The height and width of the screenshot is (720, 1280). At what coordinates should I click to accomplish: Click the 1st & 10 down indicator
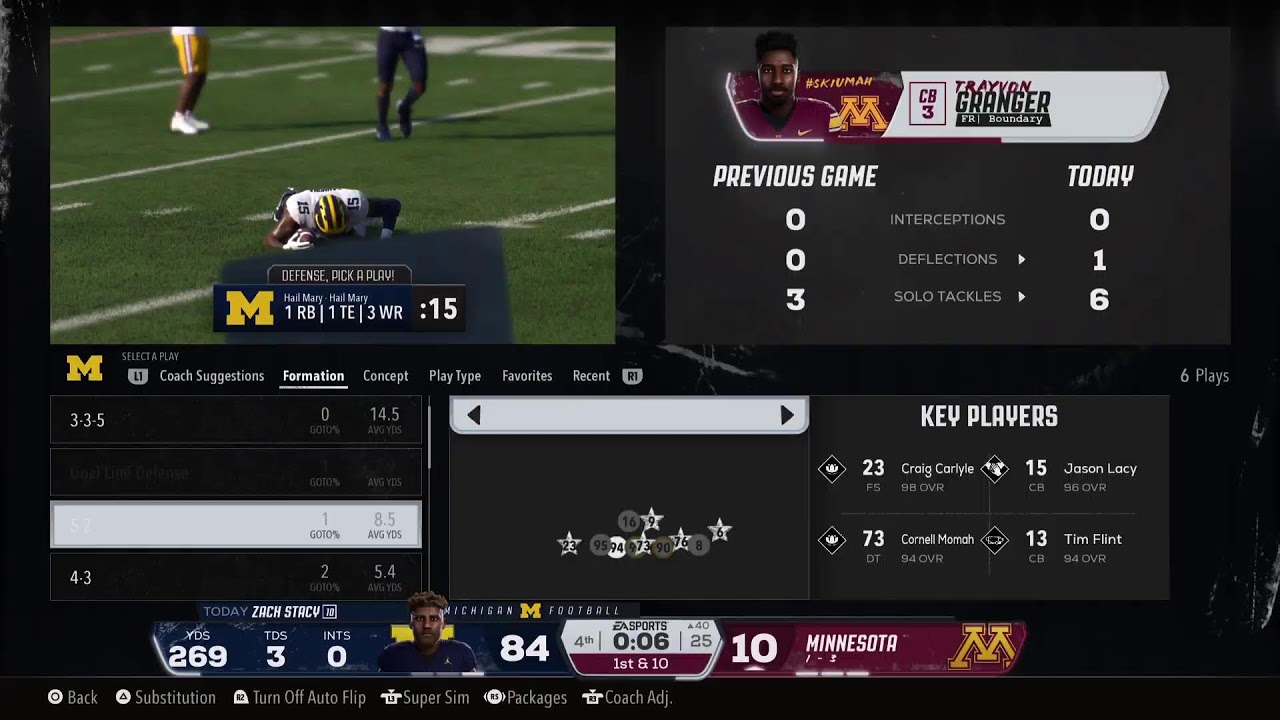(640, 664)
